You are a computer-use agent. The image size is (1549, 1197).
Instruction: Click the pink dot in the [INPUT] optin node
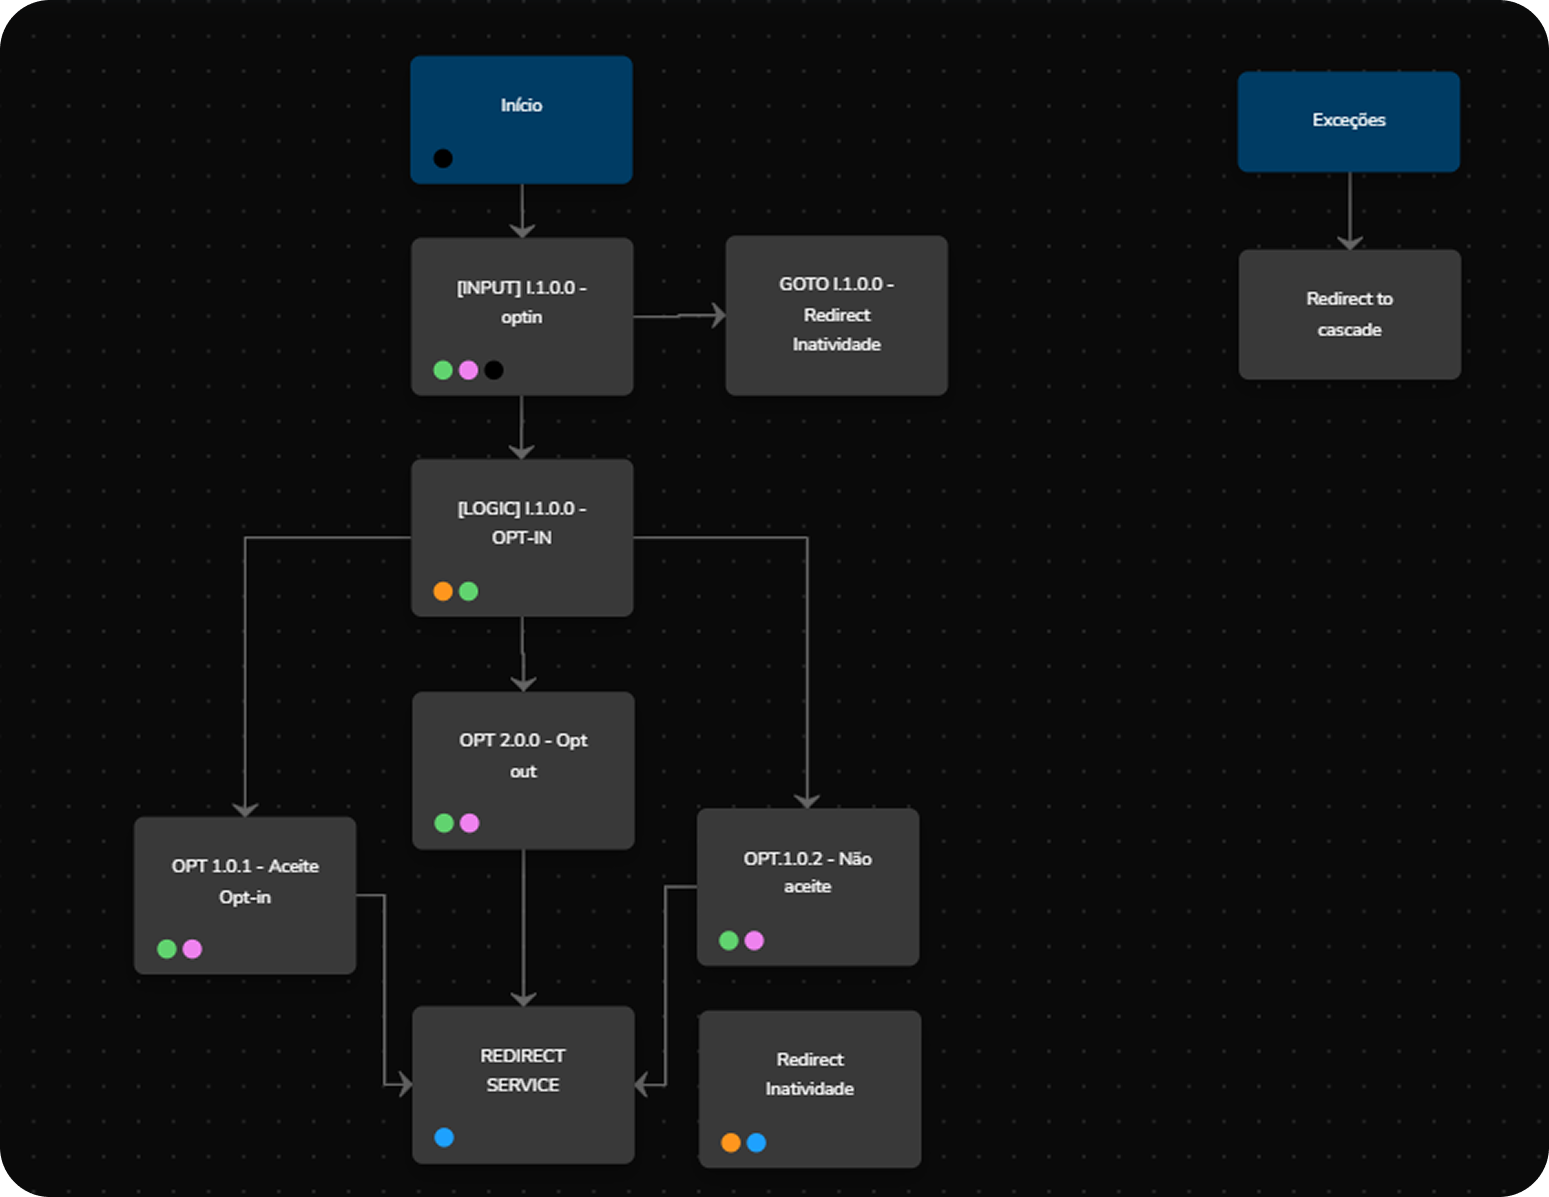pyautogui.click(x=468, y=370)
